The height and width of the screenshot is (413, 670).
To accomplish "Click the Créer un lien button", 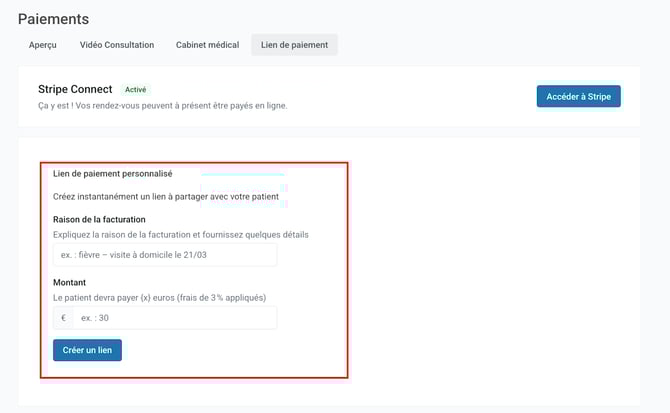I will tap(87, 350).
